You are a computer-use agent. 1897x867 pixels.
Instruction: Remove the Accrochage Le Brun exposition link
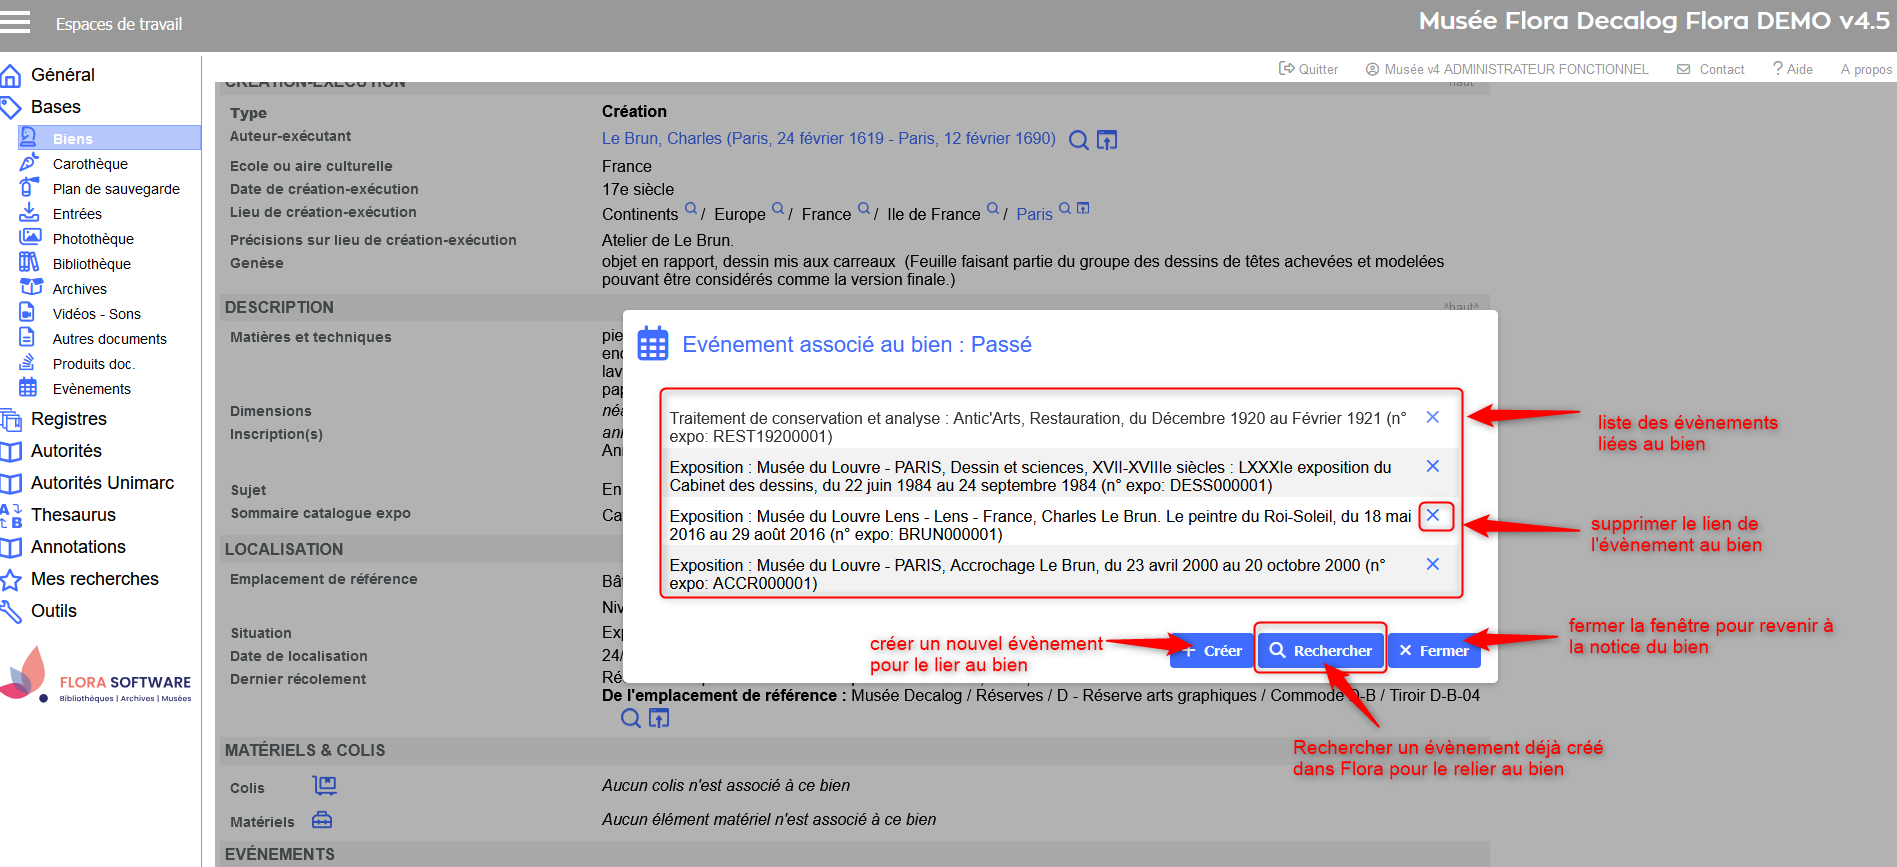point(1432,564)
